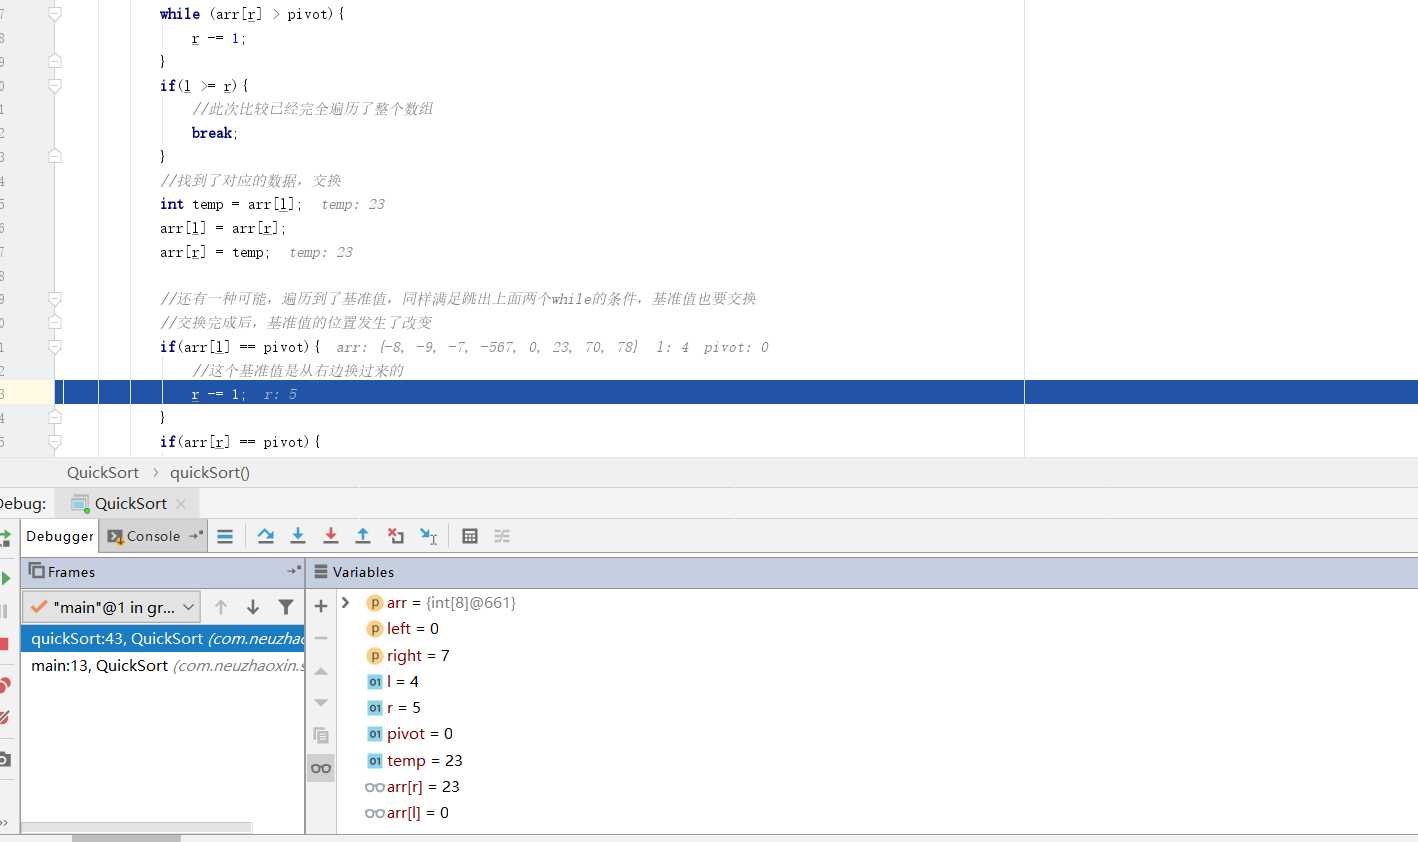Screen dimensions: 1418x842
Task: Click the New Watch plus icon
Action: (321, 606)
